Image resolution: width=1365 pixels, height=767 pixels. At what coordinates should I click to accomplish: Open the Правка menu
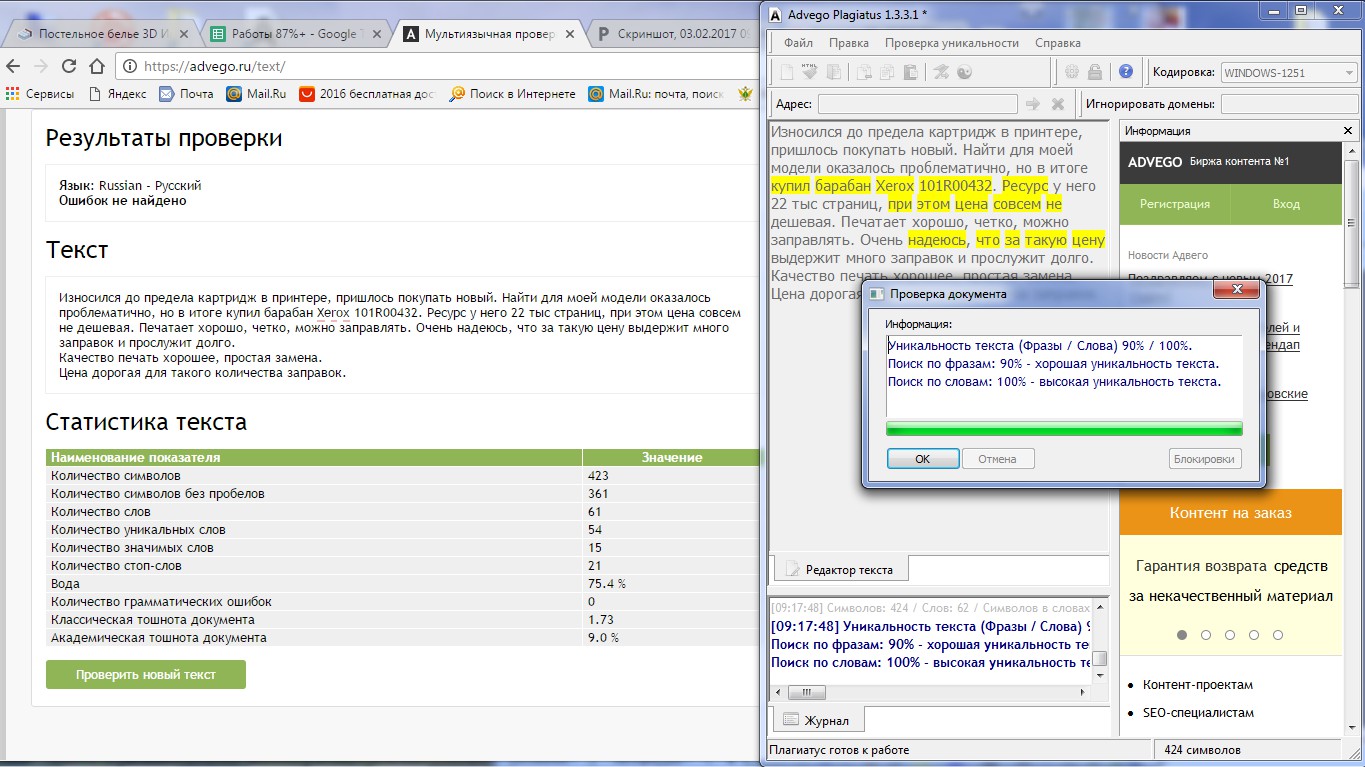[x=848, y=43]
